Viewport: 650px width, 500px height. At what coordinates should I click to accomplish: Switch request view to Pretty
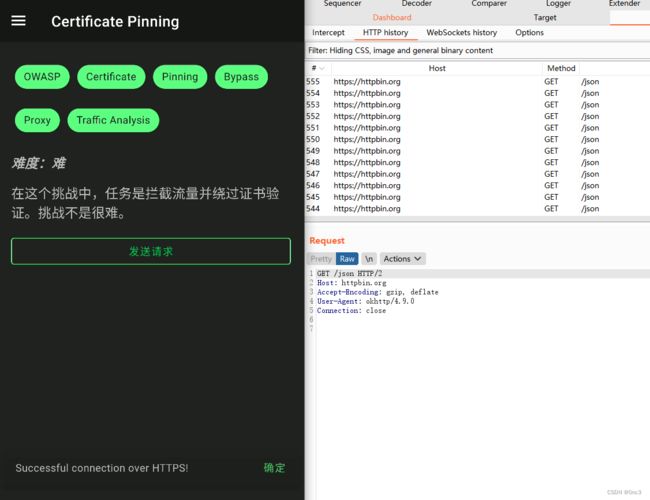[321, 259]
